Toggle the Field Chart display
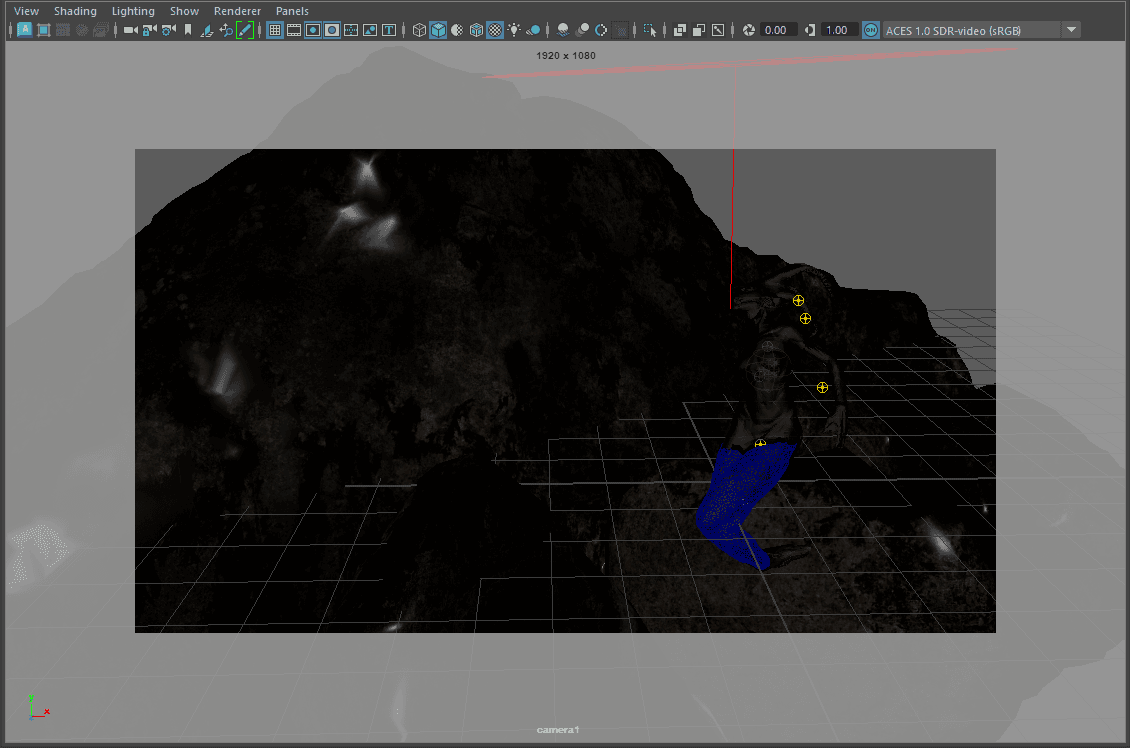1130x748 pixels. coord(351,30)
